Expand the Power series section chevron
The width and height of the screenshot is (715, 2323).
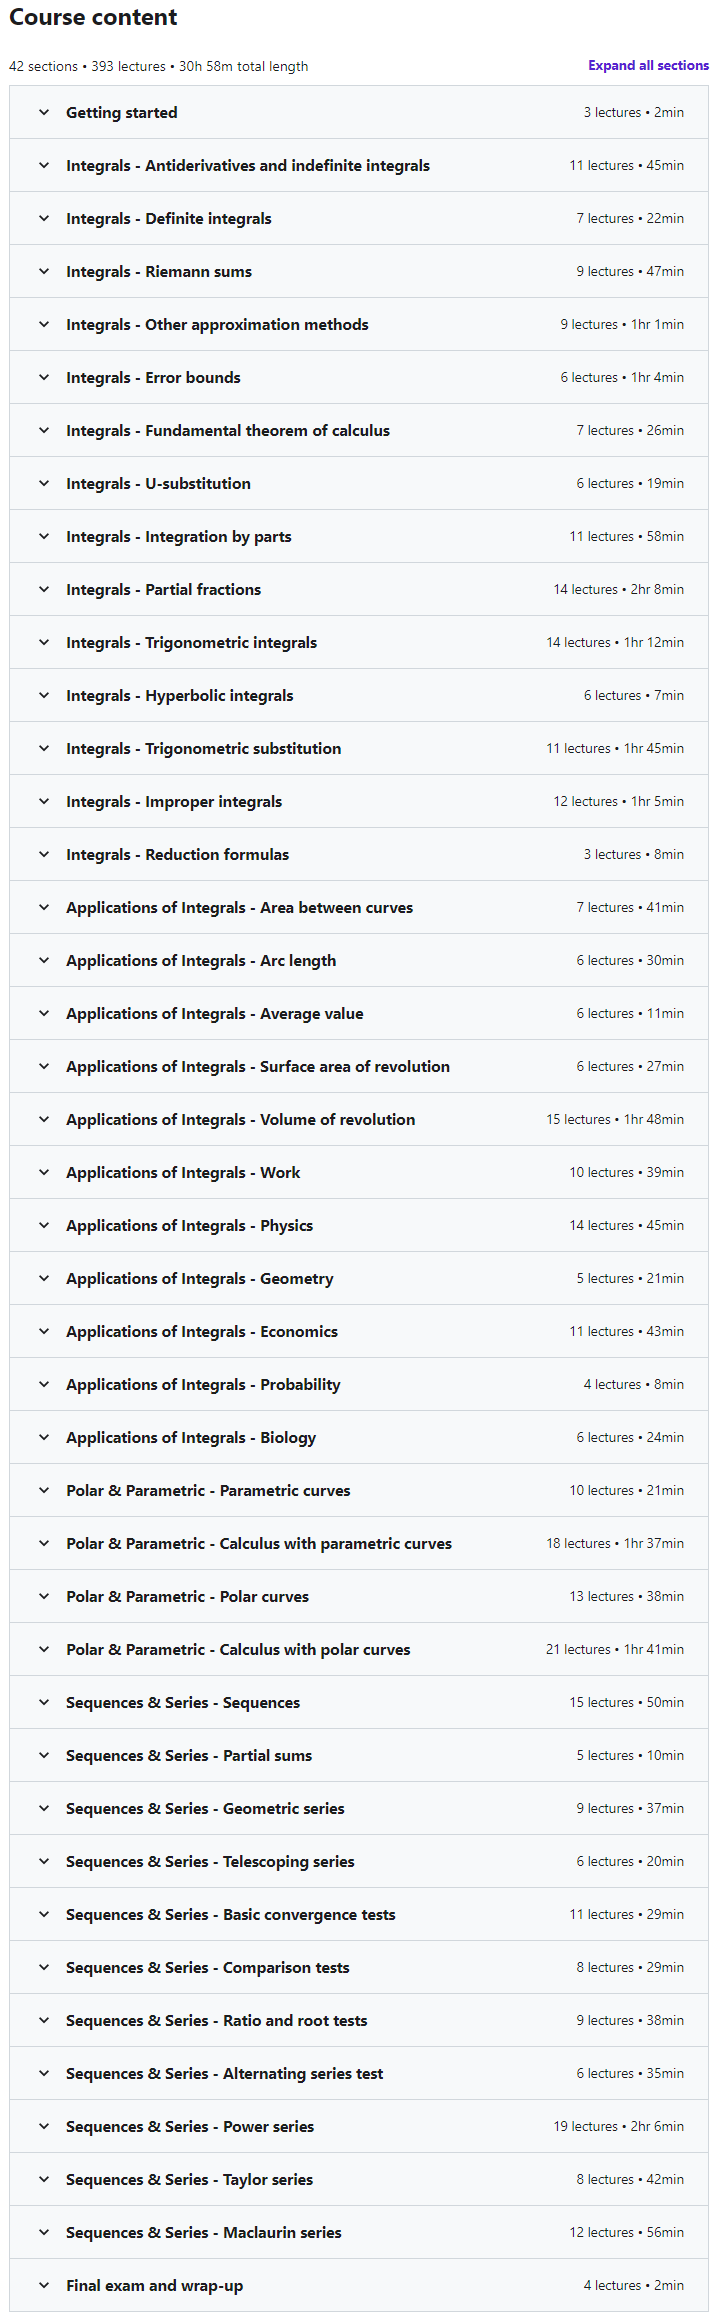pyautogui.click(x=44, y=2127)
